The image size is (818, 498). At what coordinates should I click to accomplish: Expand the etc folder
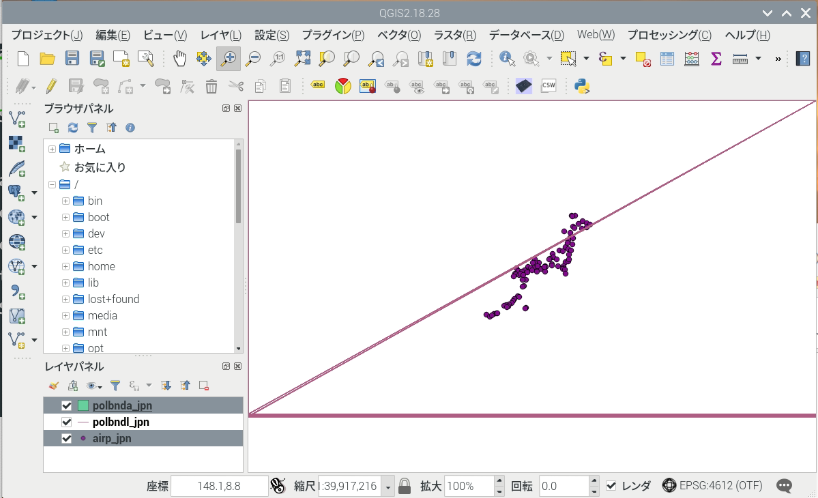coord(66,250)
